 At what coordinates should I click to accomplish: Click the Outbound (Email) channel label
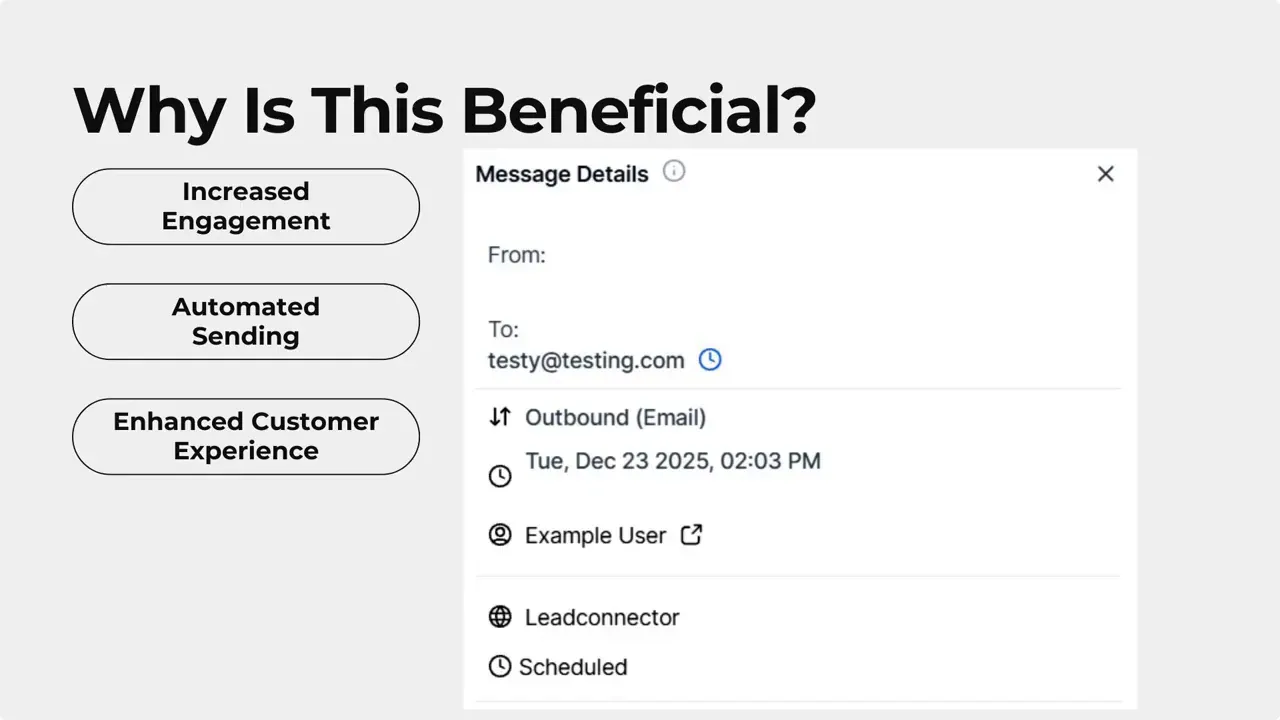pos(615,417)
